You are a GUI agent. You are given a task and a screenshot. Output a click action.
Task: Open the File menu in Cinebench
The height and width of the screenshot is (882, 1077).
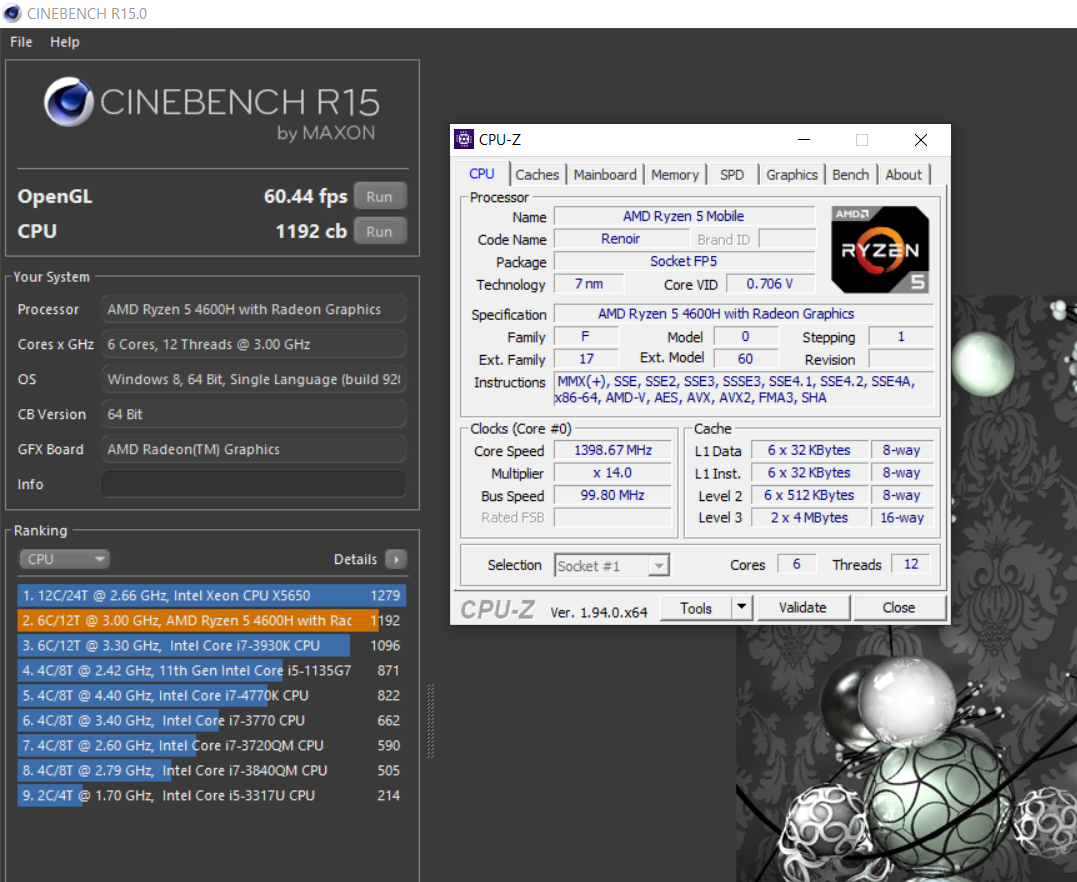(21, 42)
